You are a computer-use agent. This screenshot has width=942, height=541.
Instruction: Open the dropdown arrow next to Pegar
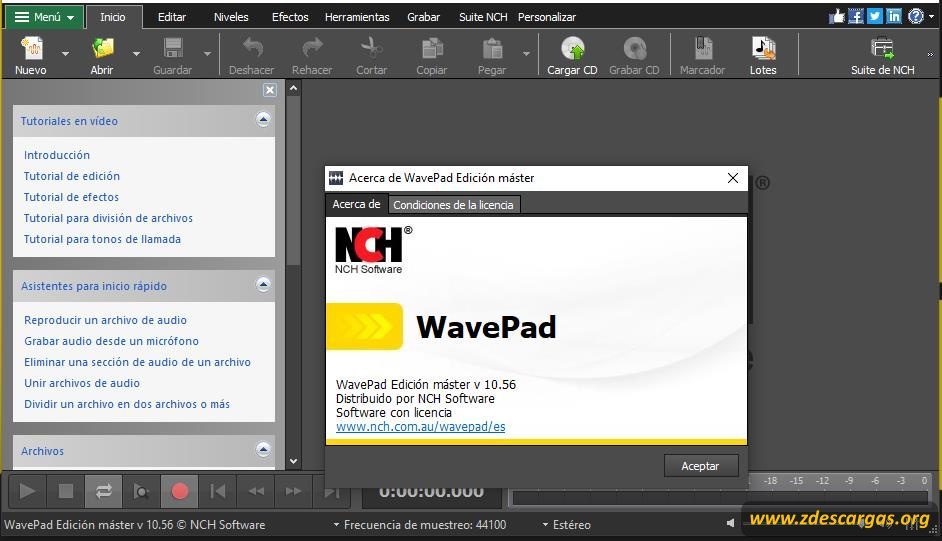526,54
